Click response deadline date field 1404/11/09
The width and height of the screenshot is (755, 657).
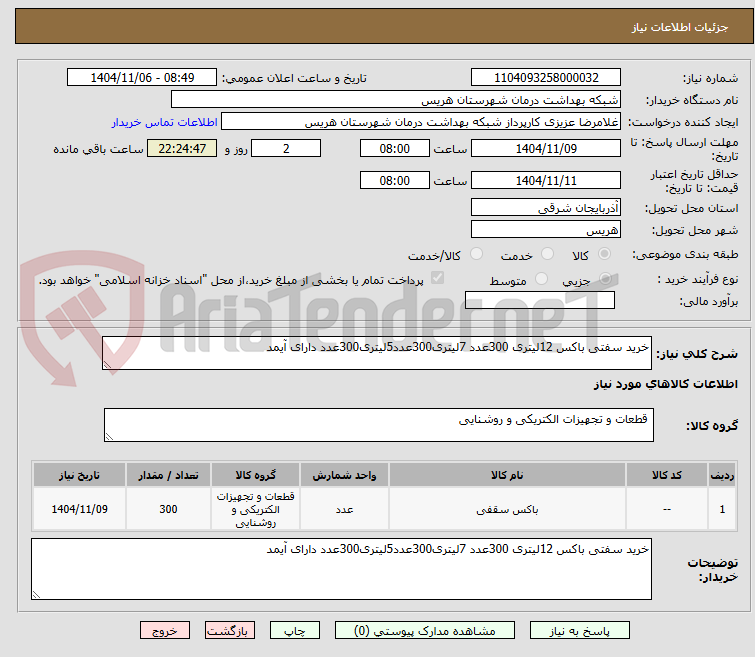pos(546,148)
